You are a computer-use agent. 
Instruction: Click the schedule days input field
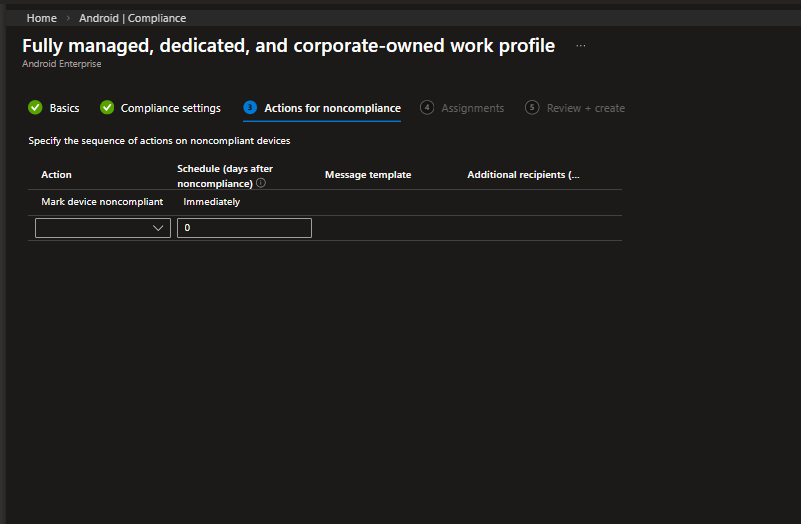tap(244, 228)
